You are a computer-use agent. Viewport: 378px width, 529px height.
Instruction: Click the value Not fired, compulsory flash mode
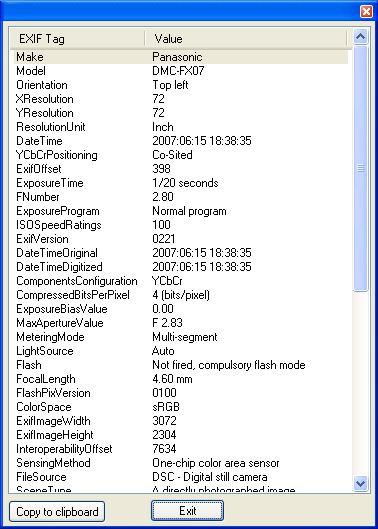(x=228, y=365)
